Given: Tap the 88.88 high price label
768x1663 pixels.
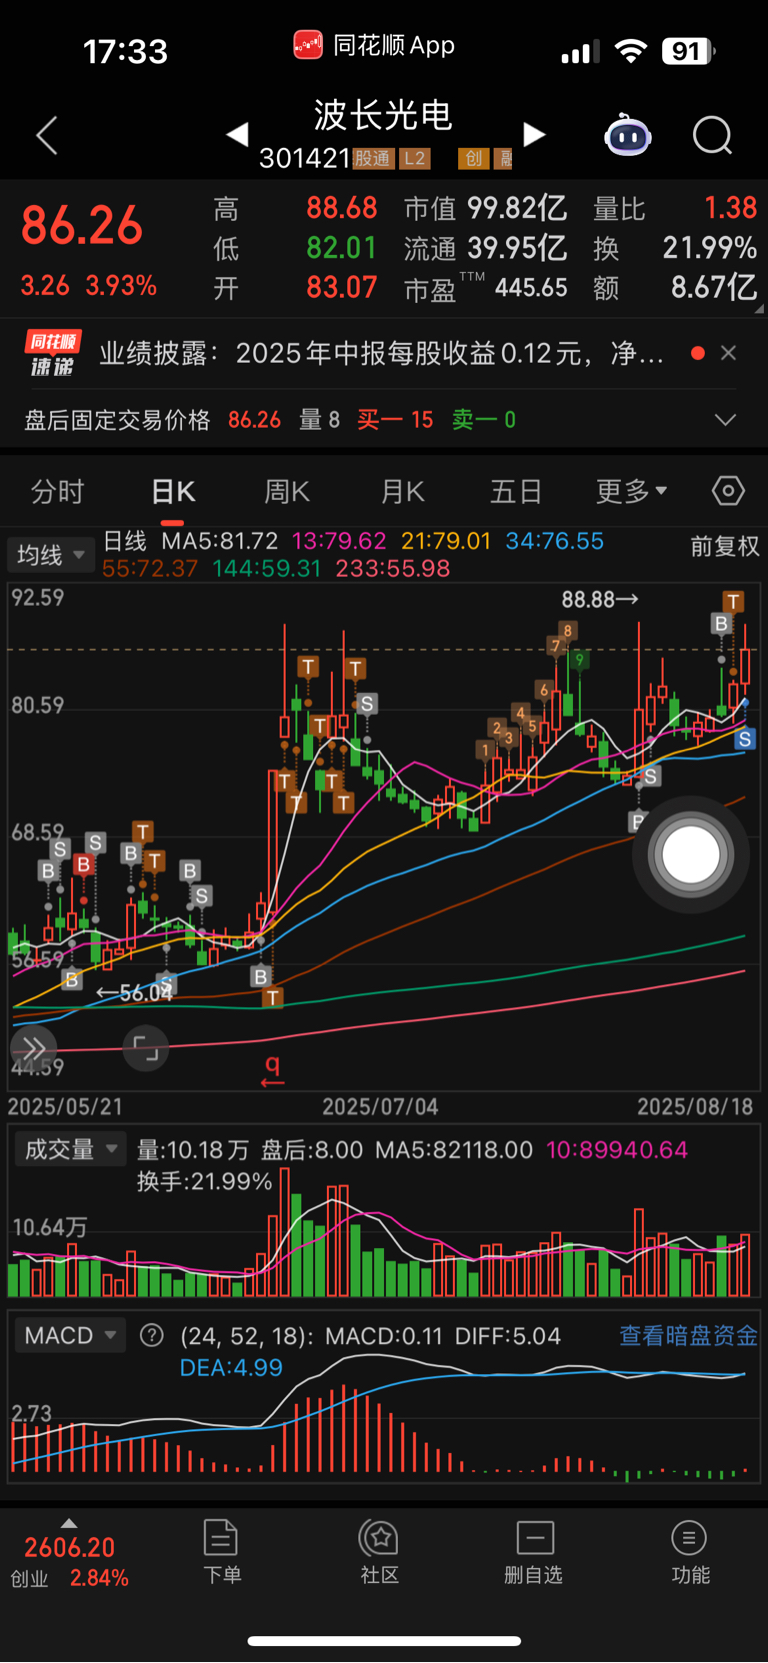Looking at the screenshot, I should pos(599,599).
